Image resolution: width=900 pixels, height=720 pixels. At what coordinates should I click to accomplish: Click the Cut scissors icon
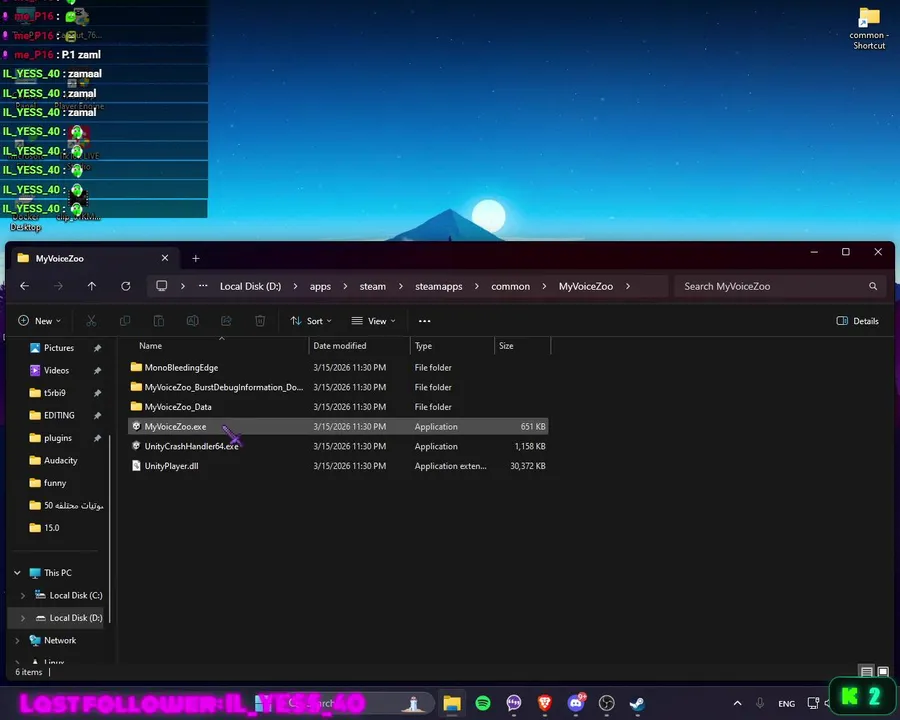point(91,321)
